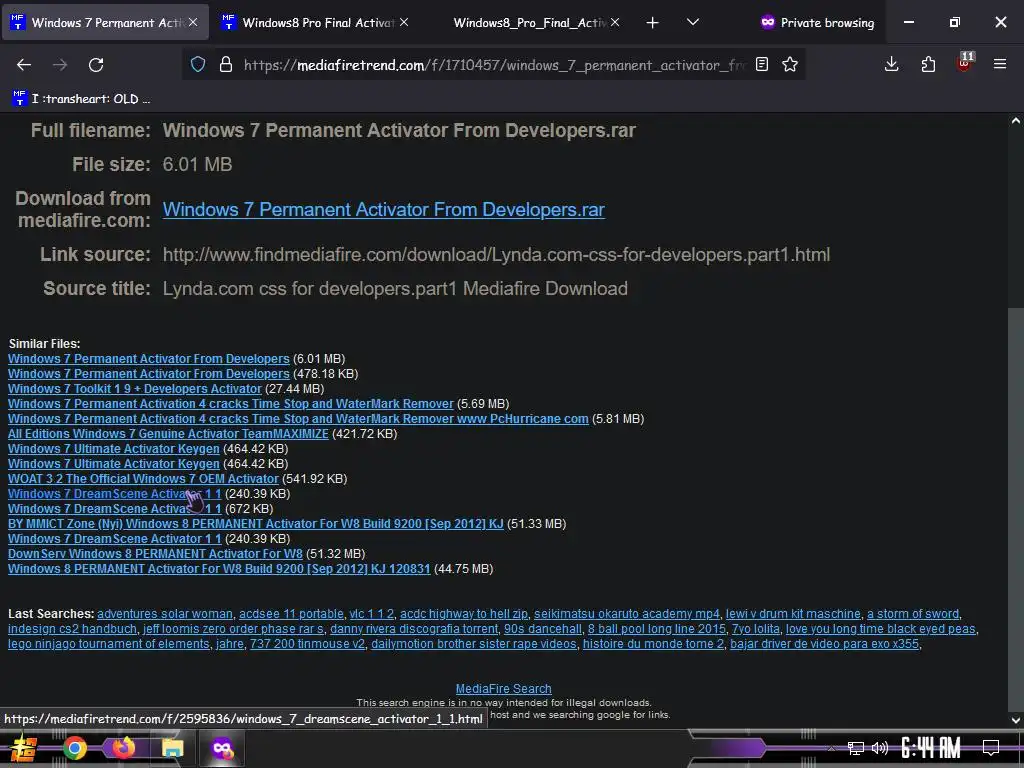Reload the current page
Image resolution: width=1024 pixels, height=768 pixels.
pos(96,65)
